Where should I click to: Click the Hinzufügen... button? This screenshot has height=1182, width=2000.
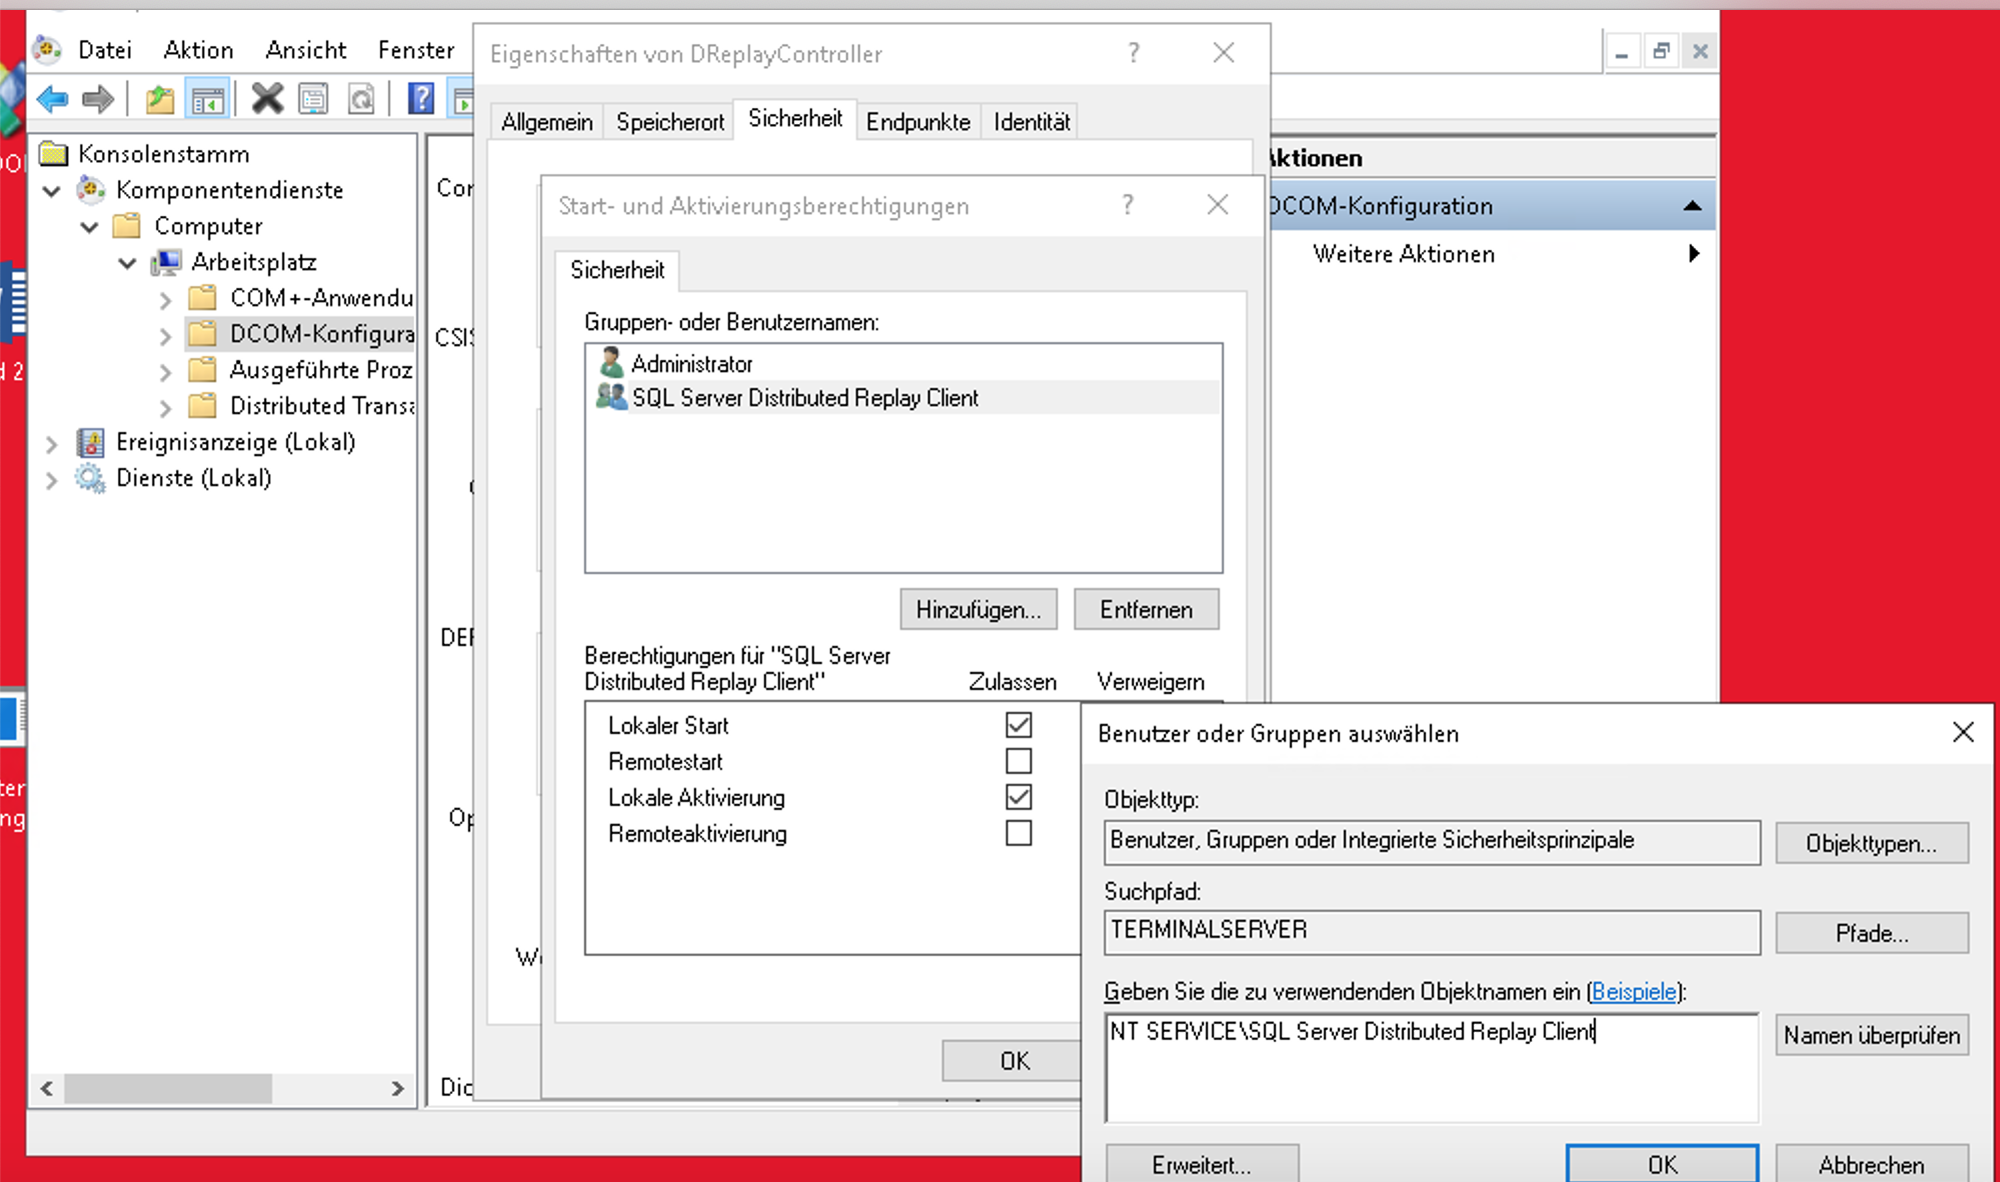click(x=979, y=609)
